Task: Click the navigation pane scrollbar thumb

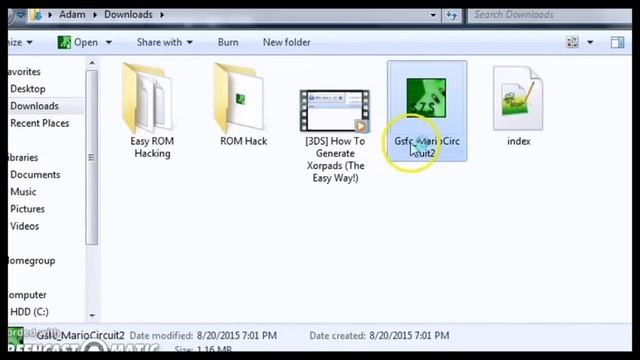Action: [92, 157]
